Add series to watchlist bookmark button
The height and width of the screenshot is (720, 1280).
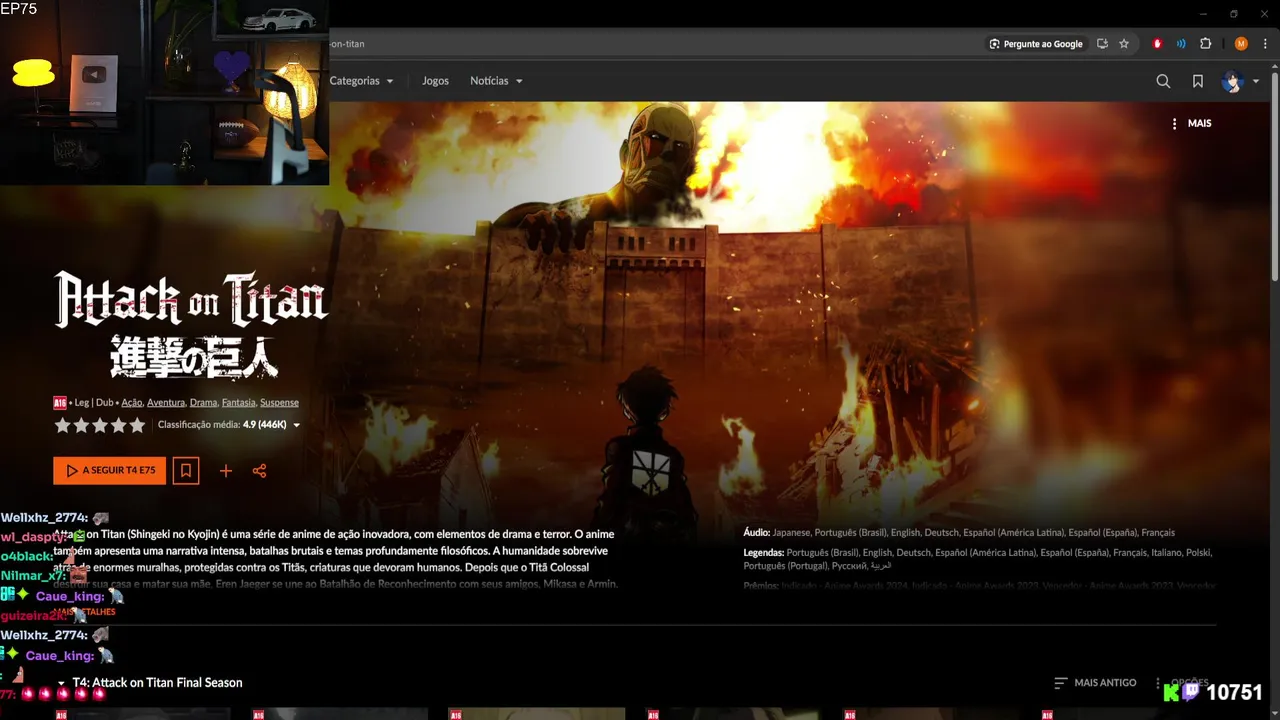tap(185, 470)
